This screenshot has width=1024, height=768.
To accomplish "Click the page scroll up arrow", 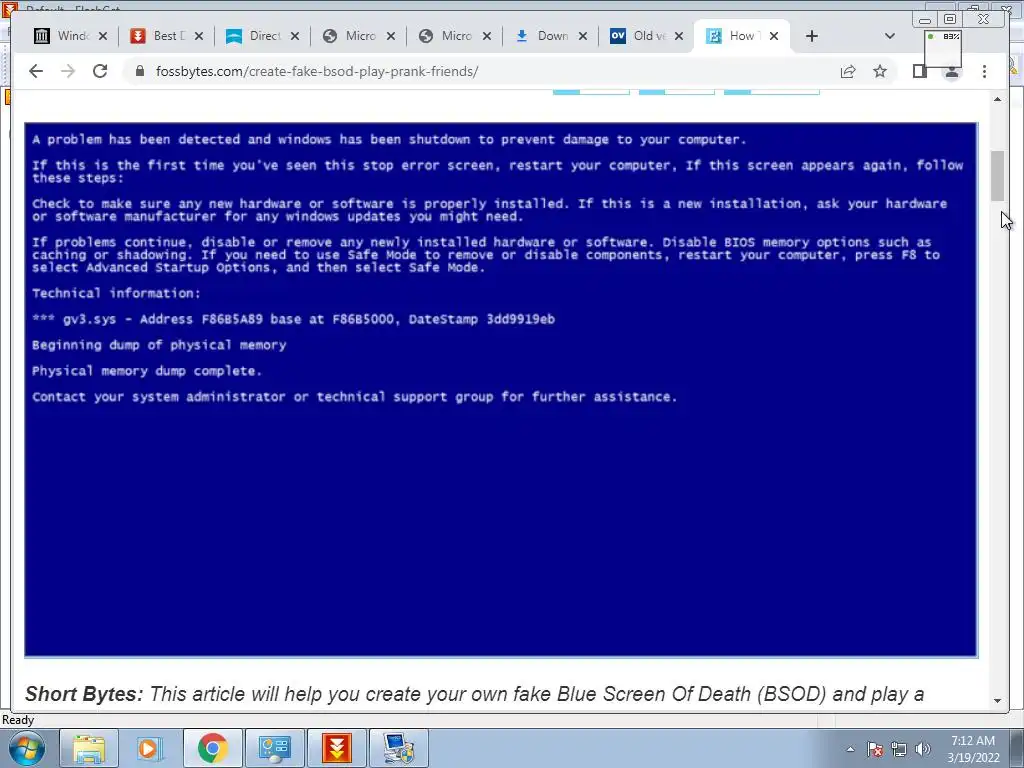I will 997,99.
